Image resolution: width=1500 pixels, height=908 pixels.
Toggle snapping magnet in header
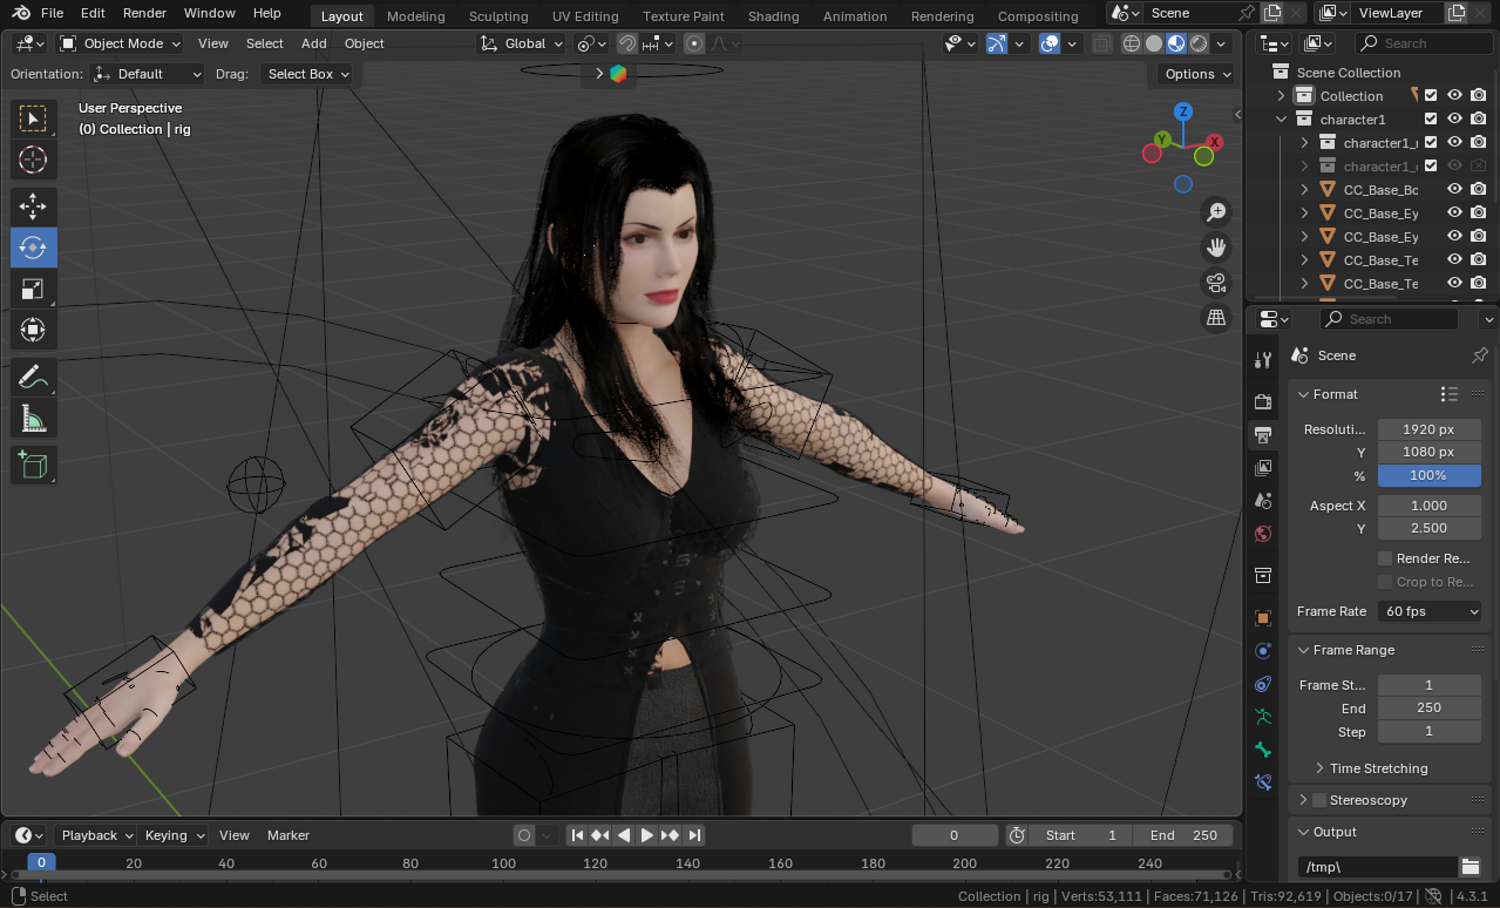pos(627,44)
